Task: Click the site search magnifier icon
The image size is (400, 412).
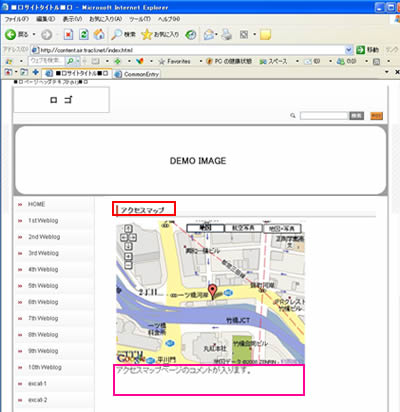Action: [x=293, y=116]
